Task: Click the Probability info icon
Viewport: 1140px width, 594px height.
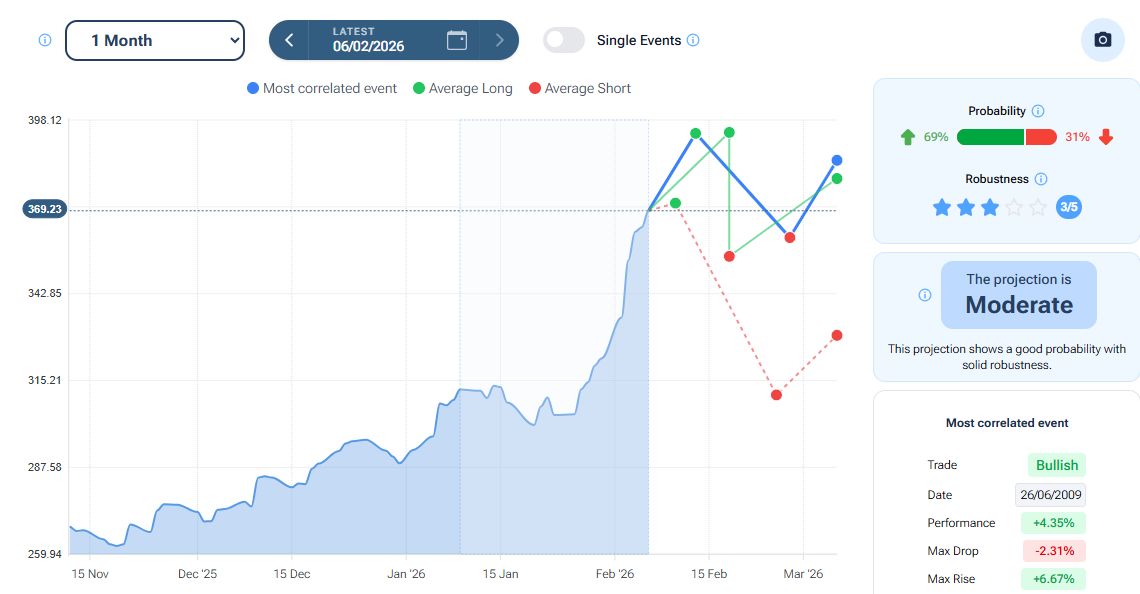Action: (x=1038, y=111)
